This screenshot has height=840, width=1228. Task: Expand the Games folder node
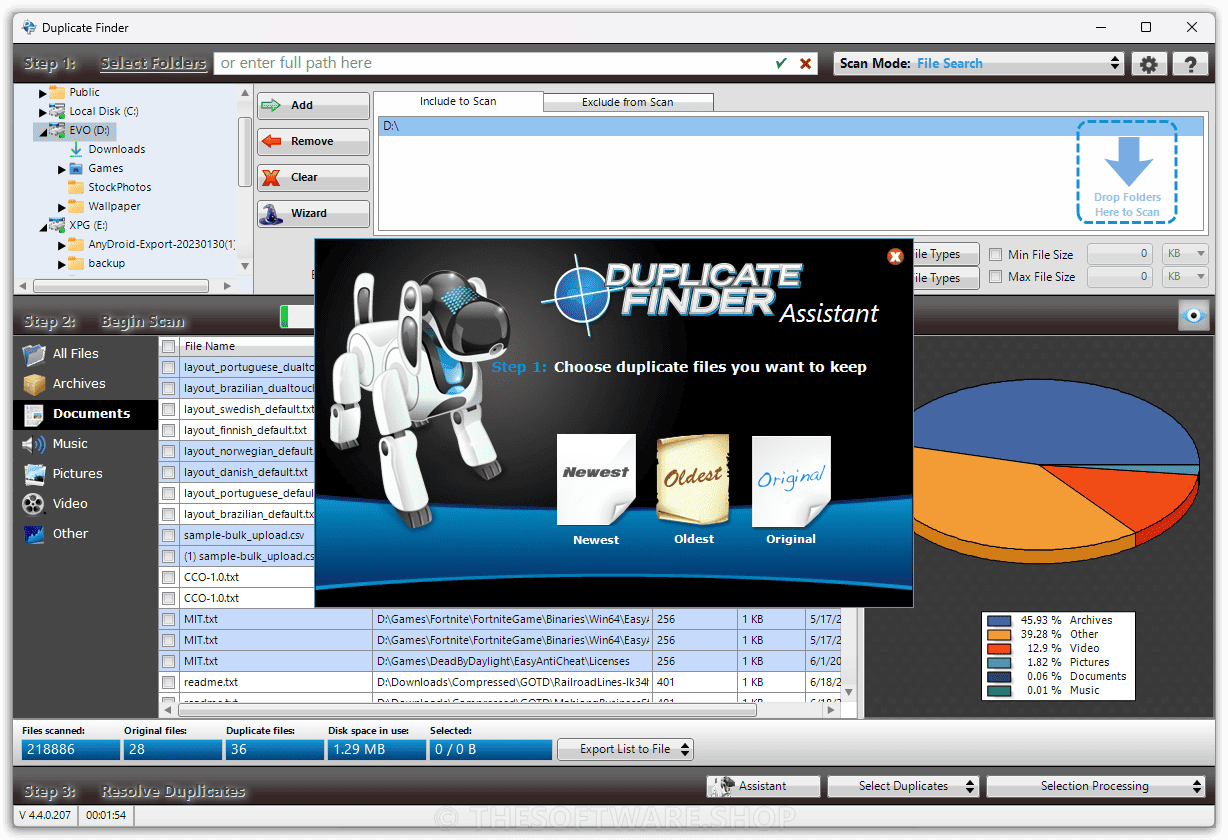(x=62, y=169)
